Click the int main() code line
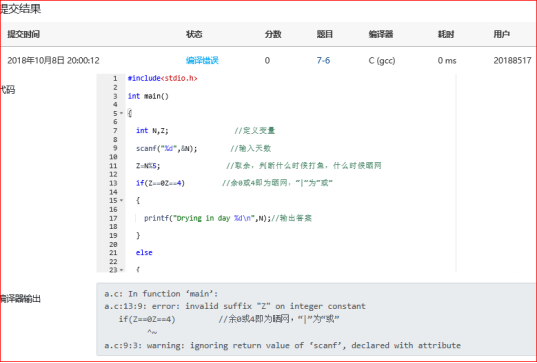This screenshot has height=363, width=537. [148, 96]
